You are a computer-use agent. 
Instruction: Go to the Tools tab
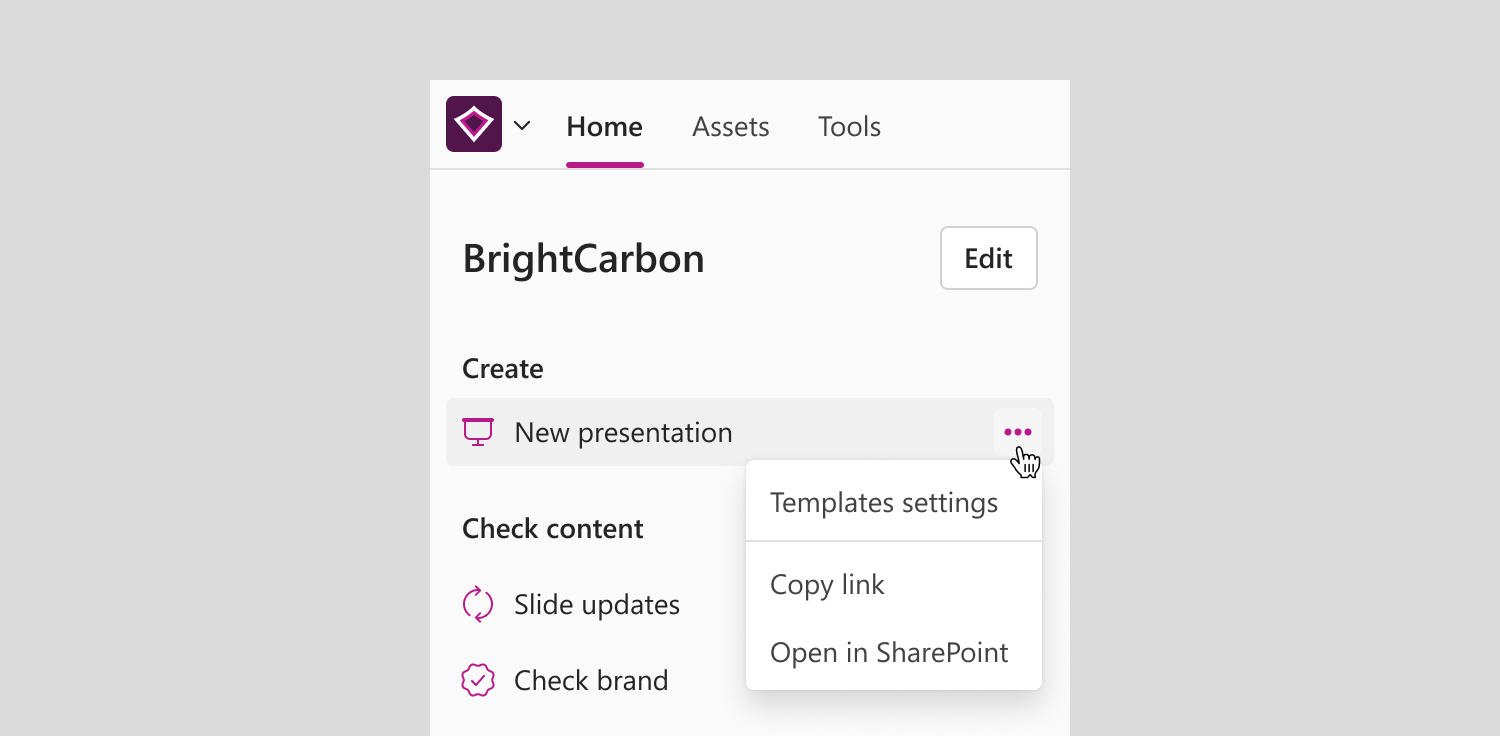[x=849, y=127]
